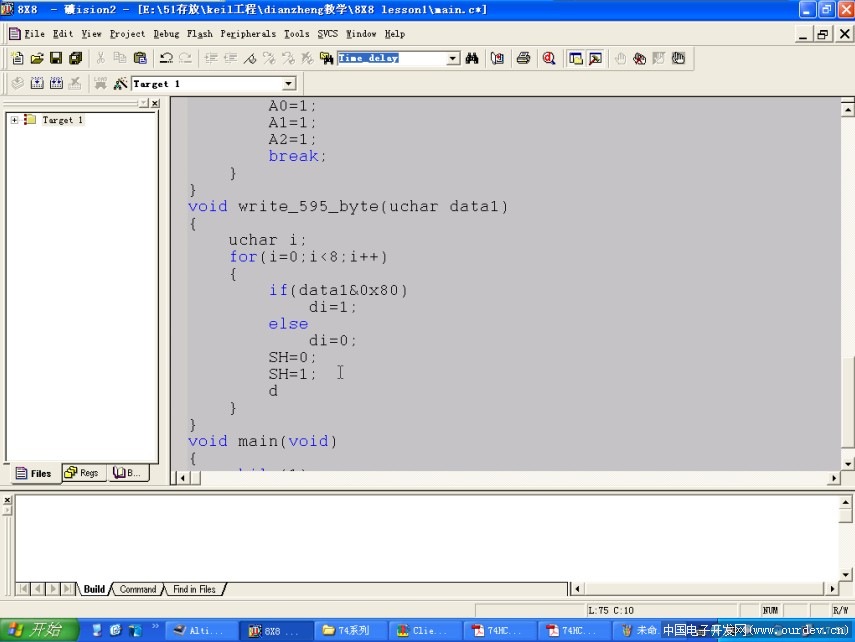This screenshot has height=642, width=855.
Task: Open the View menu
Action: point(92,34)
